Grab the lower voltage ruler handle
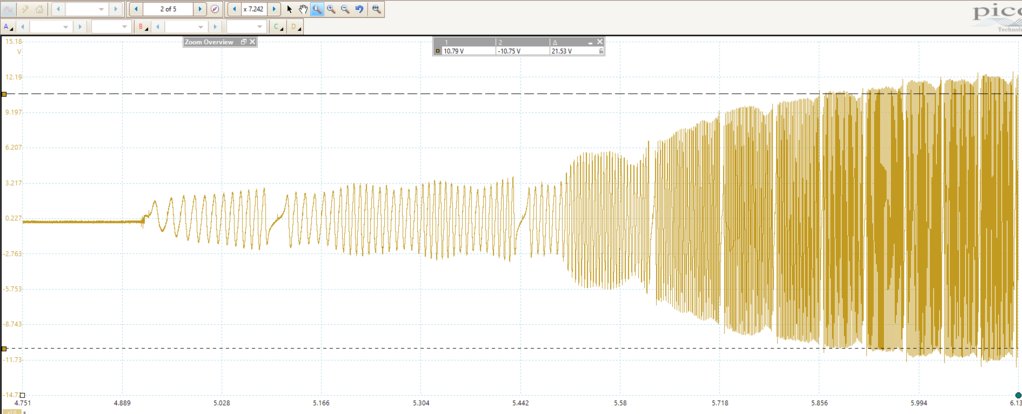This screenshot has width=1022, height=414. coord(3,349)
